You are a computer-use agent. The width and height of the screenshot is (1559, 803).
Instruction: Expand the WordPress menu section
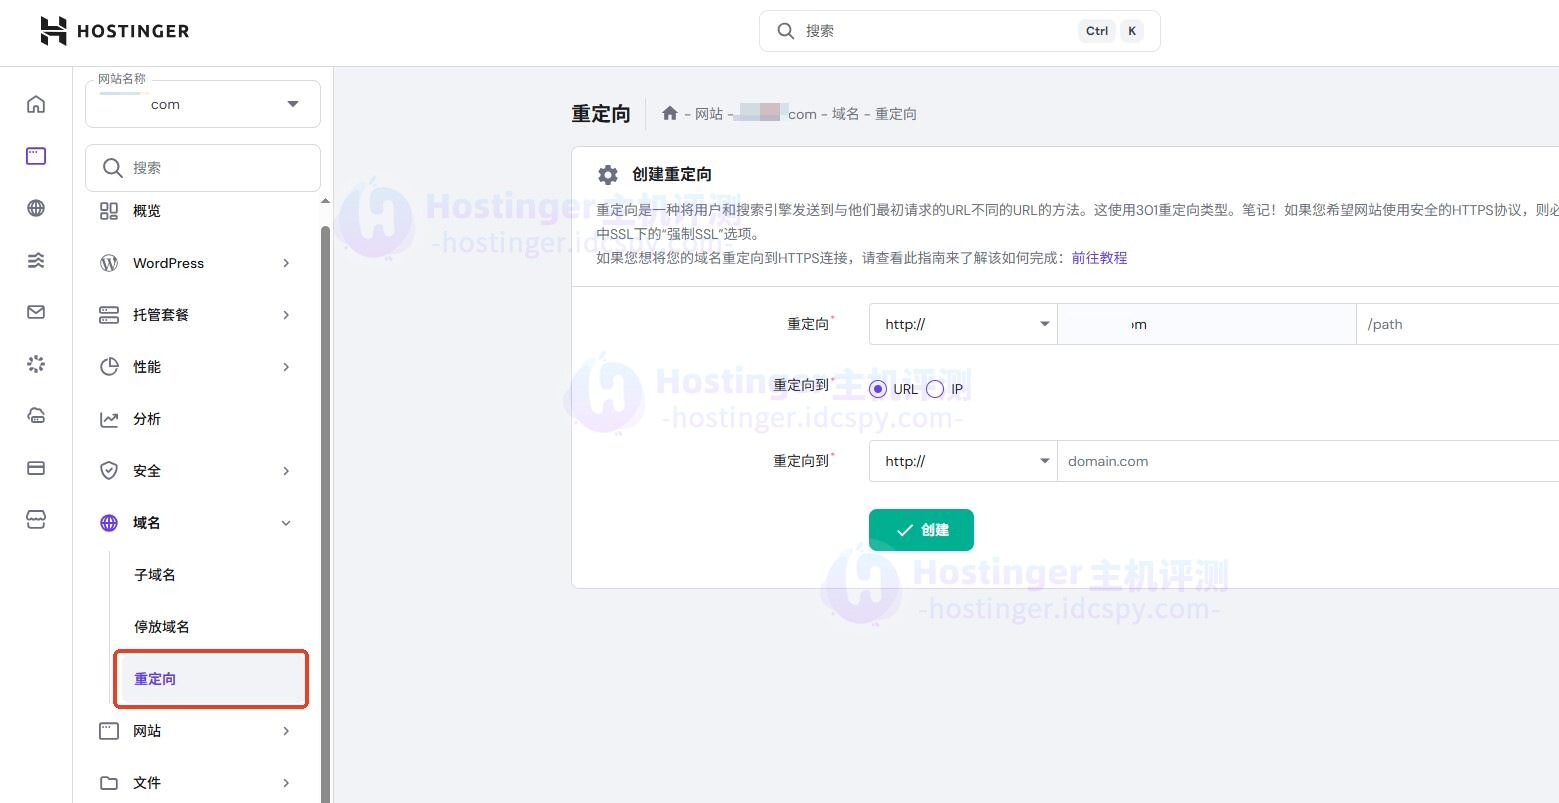(196, 263)
